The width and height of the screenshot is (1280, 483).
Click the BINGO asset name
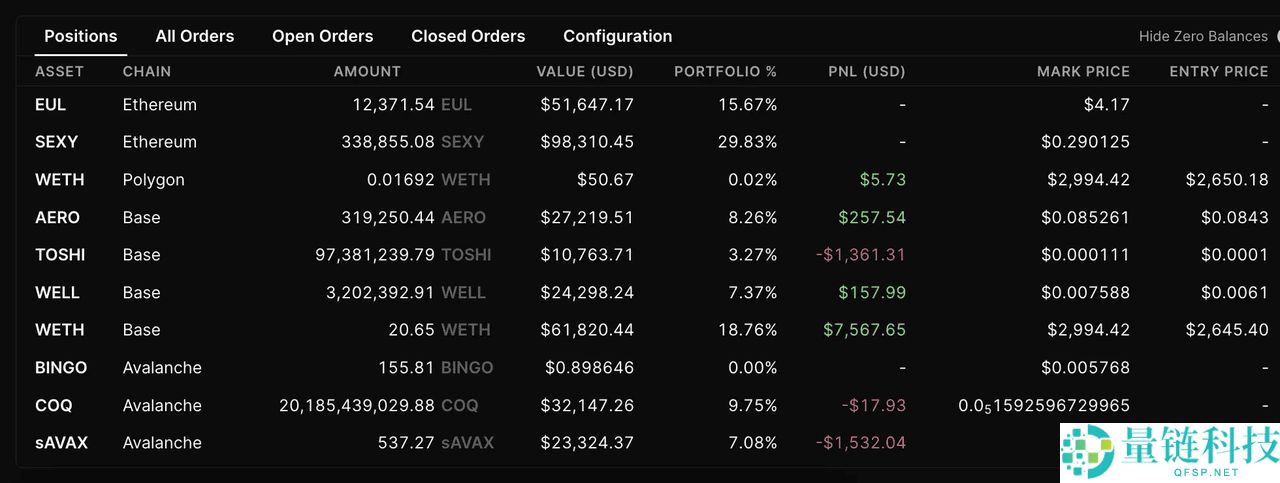point(61,368)
